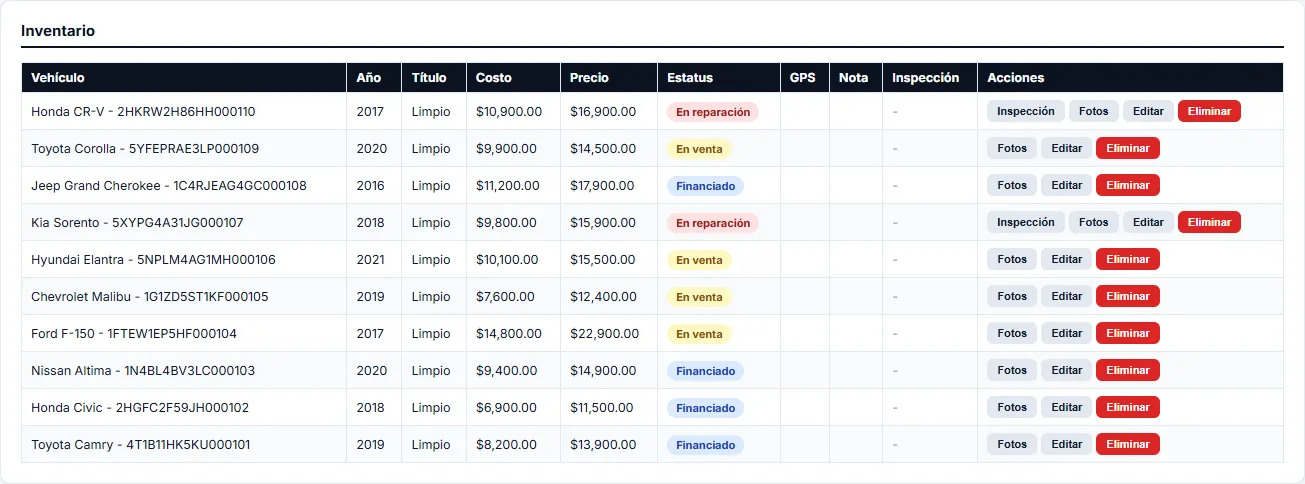1305x484 pixels.
Task: Click the Precio column header
Action: tap(589, 77)
